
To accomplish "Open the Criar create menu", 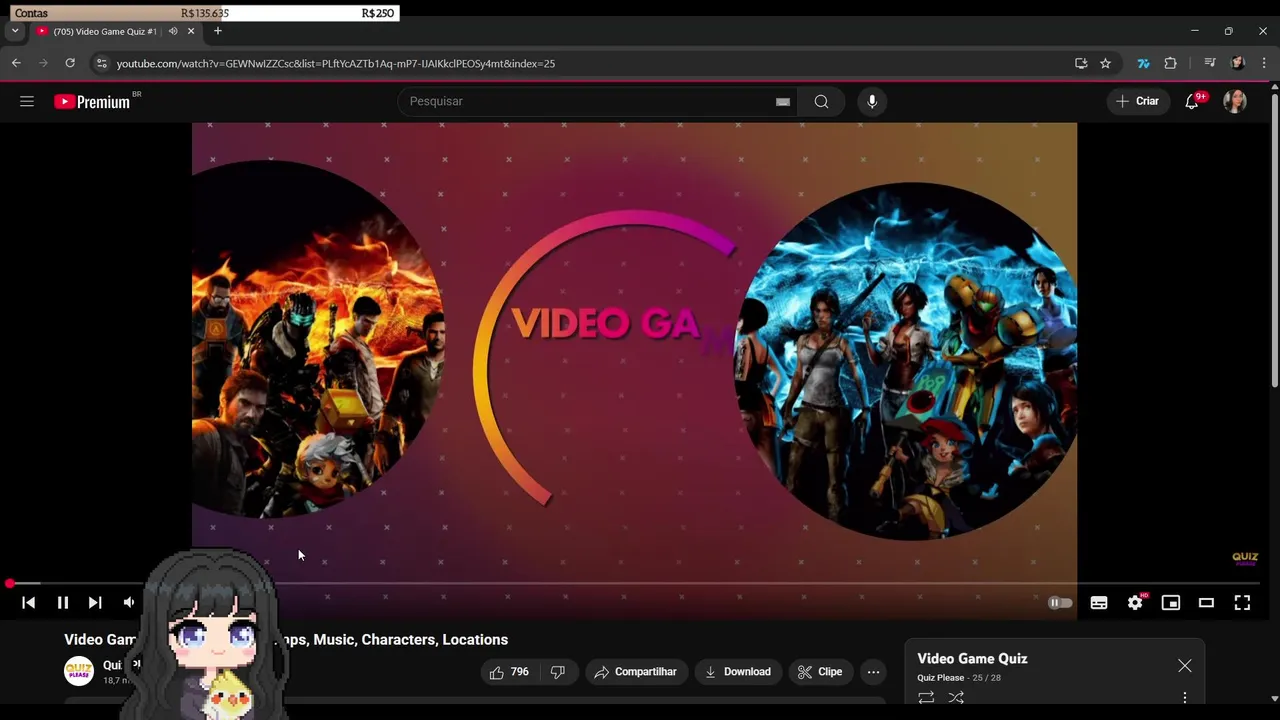I will pos(1138,101).
